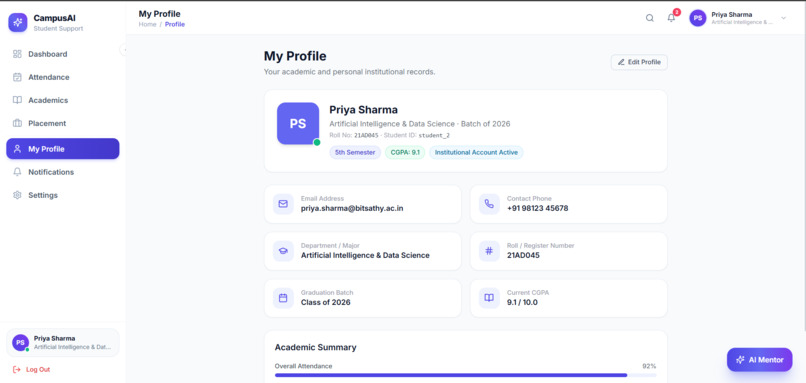Viewport: 806px width, 383px height.
Task: Go to Dashboard in the sidebar
Action: [63, 54]
